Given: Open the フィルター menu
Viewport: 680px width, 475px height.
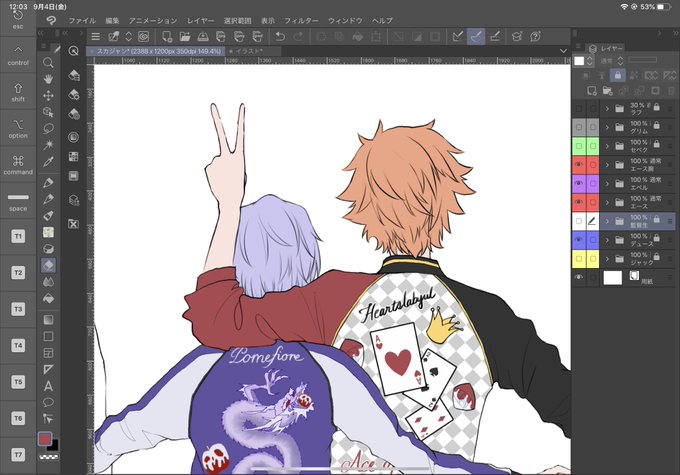Looking at the screenshot, I should pos(301,20).
